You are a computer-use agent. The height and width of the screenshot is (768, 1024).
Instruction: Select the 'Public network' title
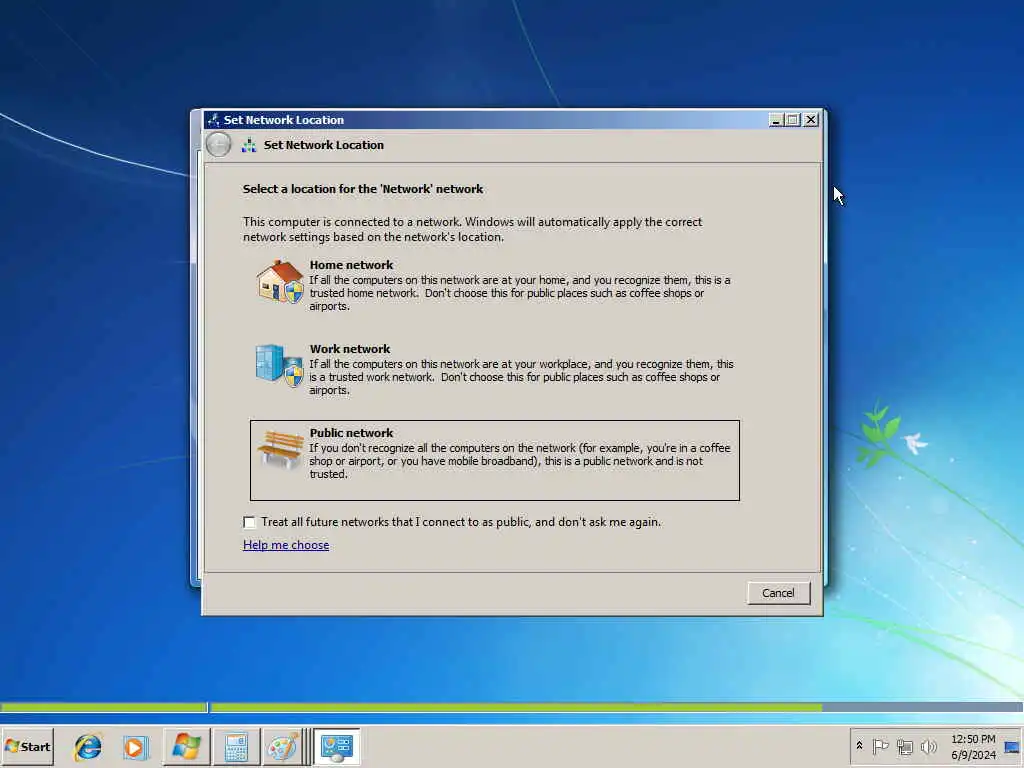coord(351,432)
